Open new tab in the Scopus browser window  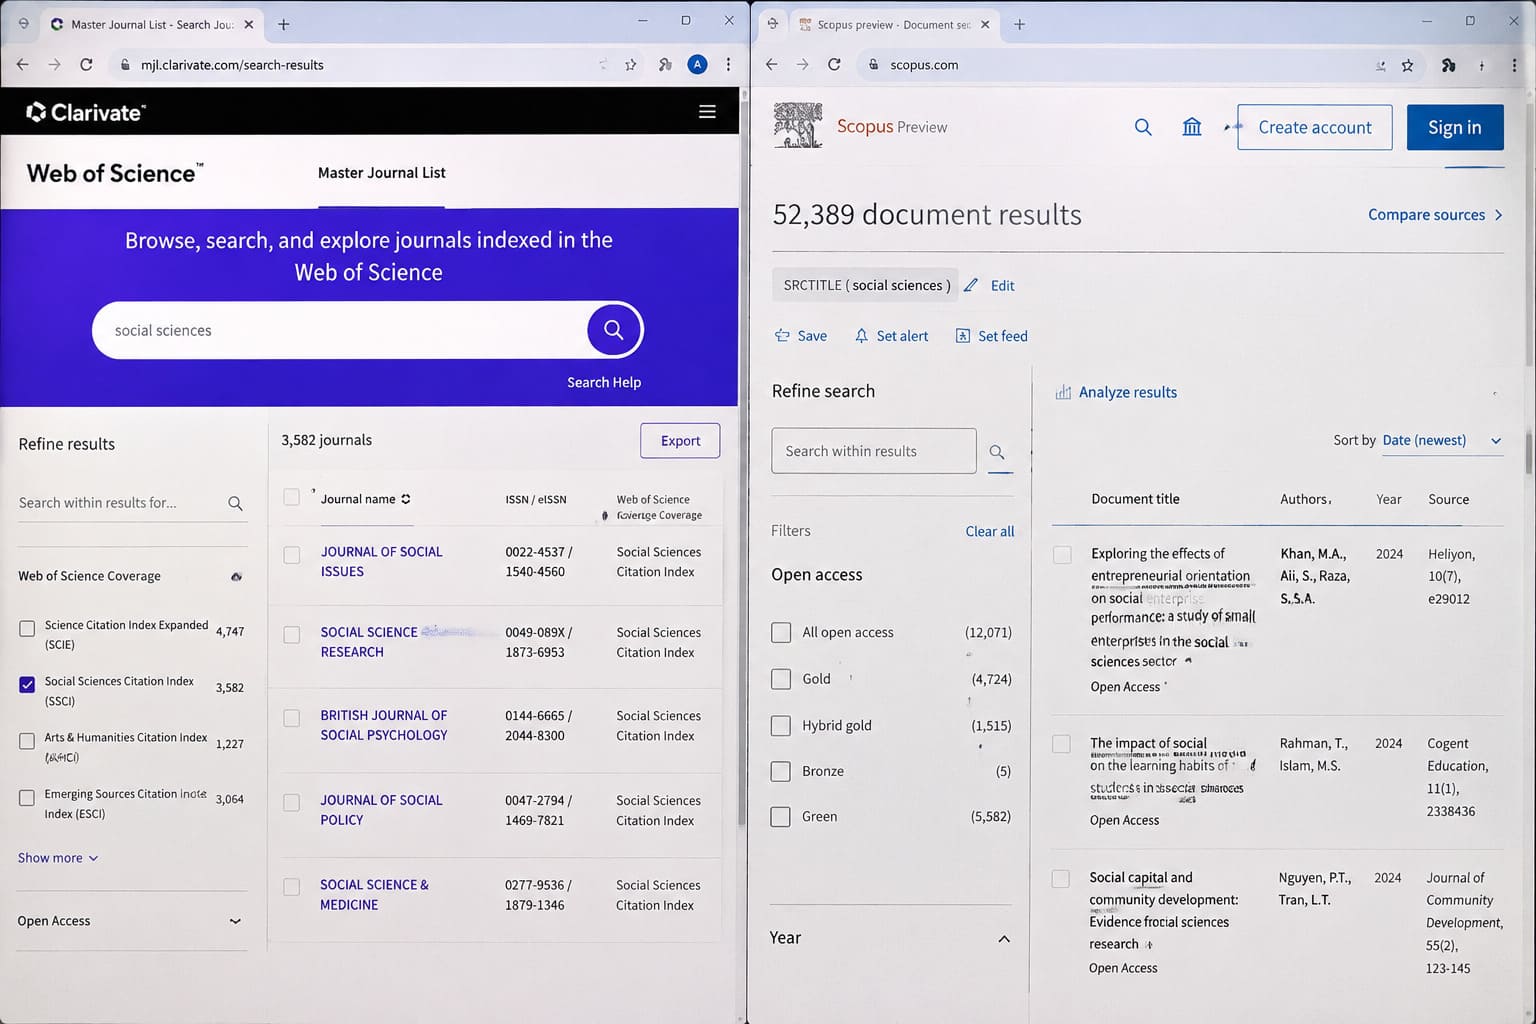coord(1019,24)
